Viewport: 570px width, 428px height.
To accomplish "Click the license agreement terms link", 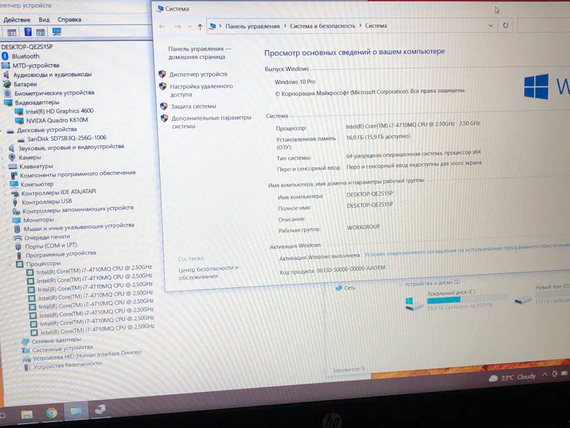I will (467, 249).
